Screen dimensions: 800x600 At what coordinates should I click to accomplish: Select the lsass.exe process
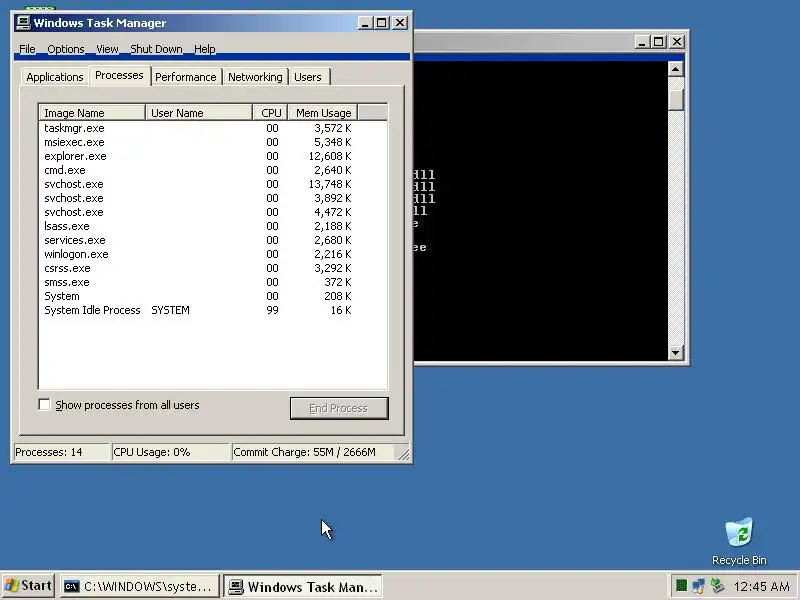coord(197,226)
